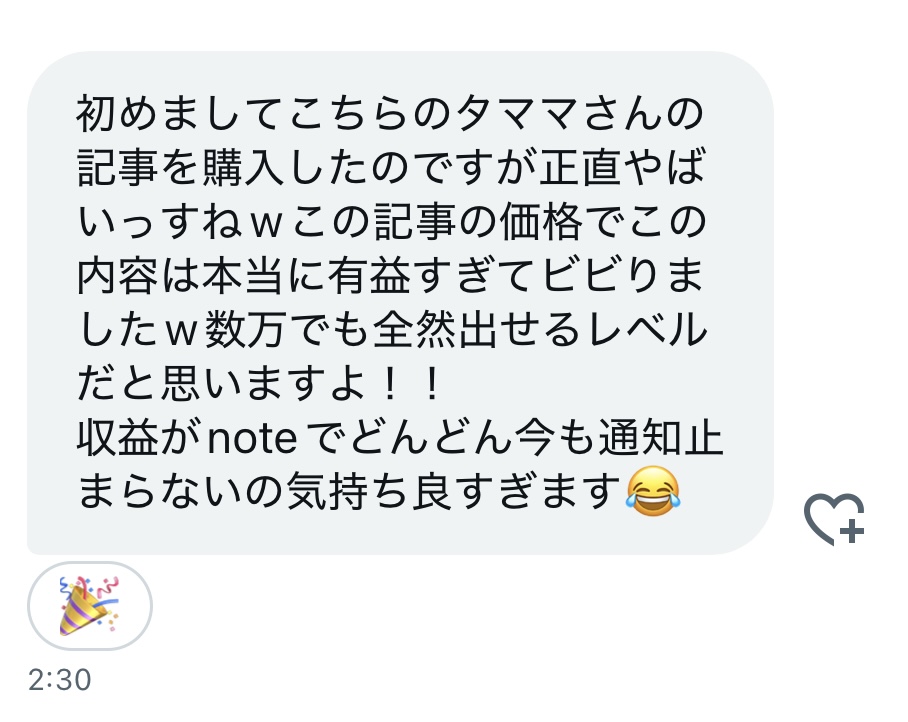The image size is (908, 722).
Task: Click the word 価格 in the message
Action: click(541, 221)
